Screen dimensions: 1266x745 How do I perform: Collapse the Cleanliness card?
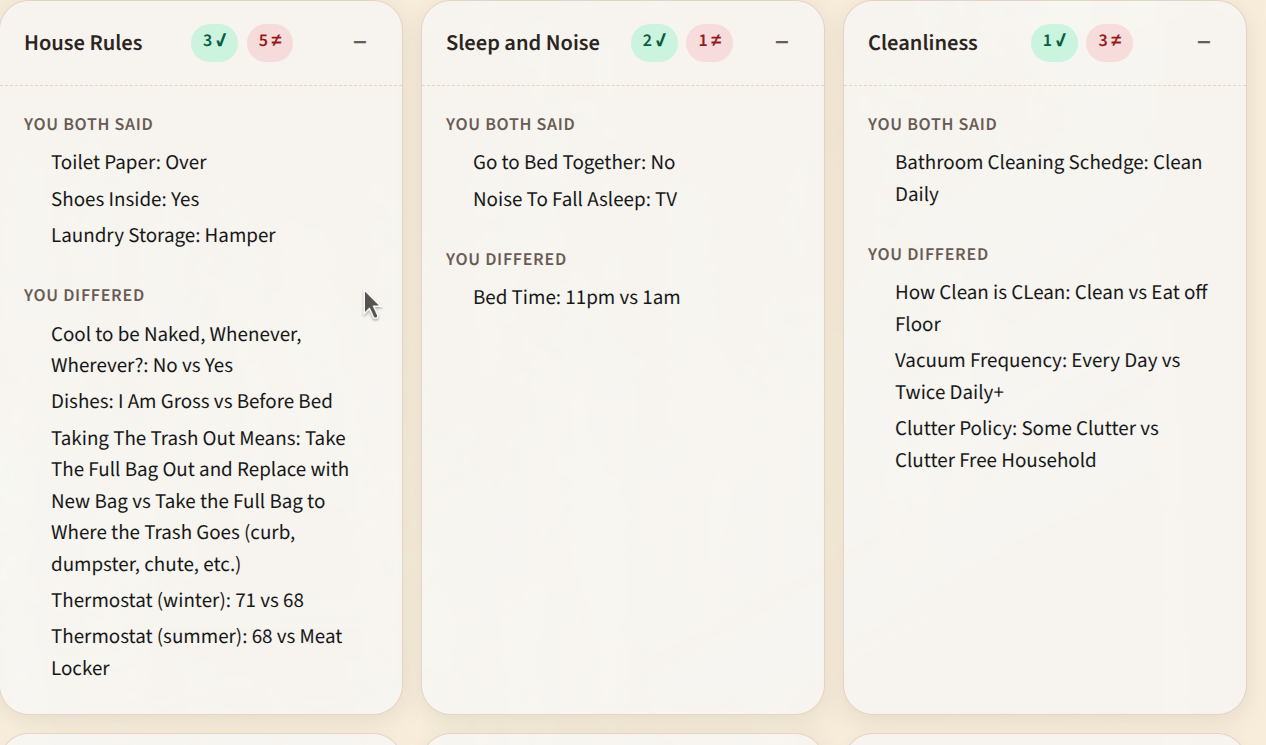click(x=1204, y=42)
